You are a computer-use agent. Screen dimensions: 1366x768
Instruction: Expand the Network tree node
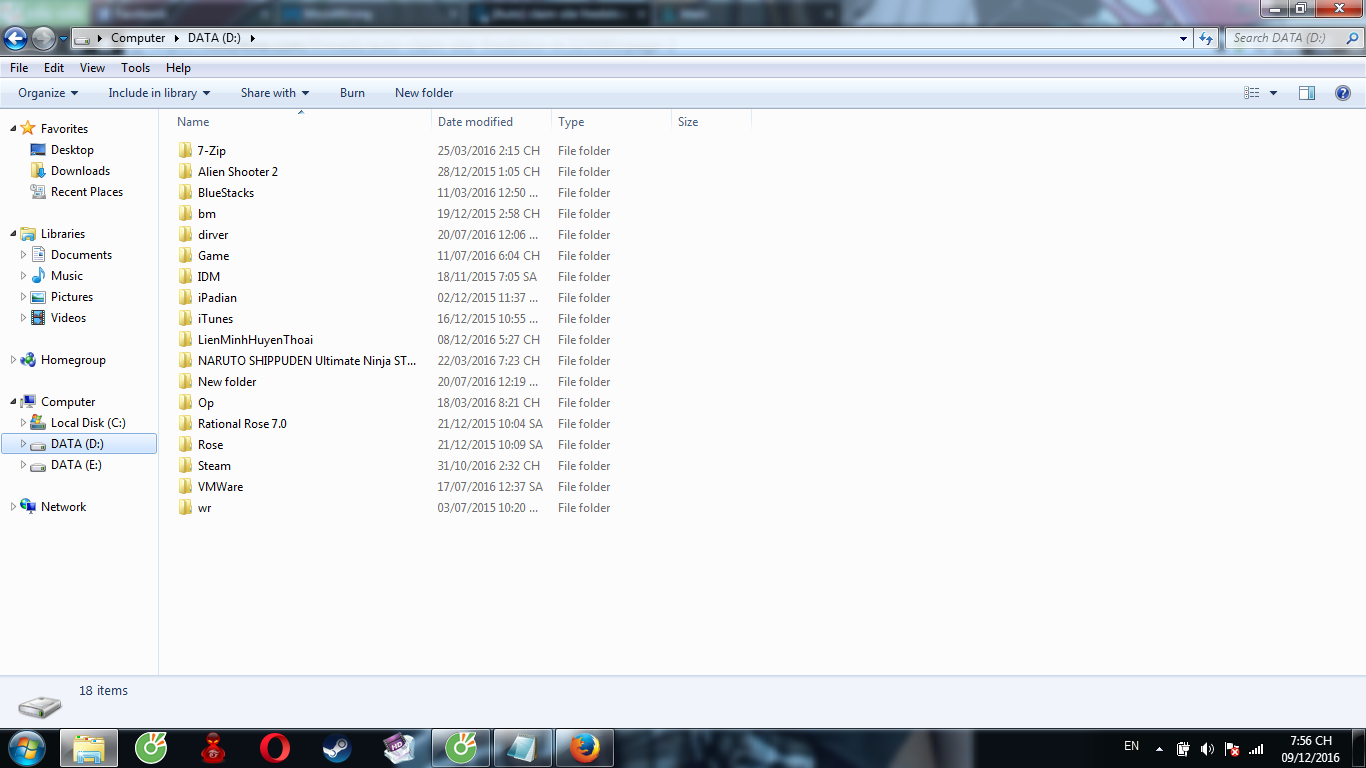[13, 507]
